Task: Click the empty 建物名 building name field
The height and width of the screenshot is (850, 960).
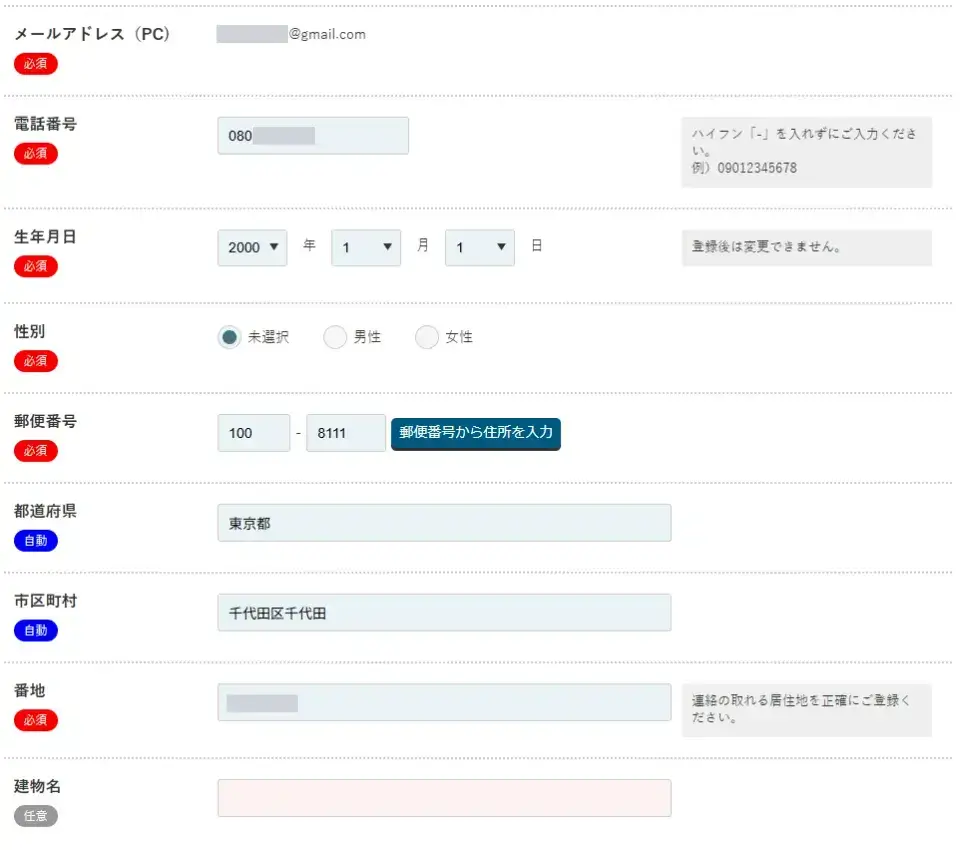Action: 444,797
